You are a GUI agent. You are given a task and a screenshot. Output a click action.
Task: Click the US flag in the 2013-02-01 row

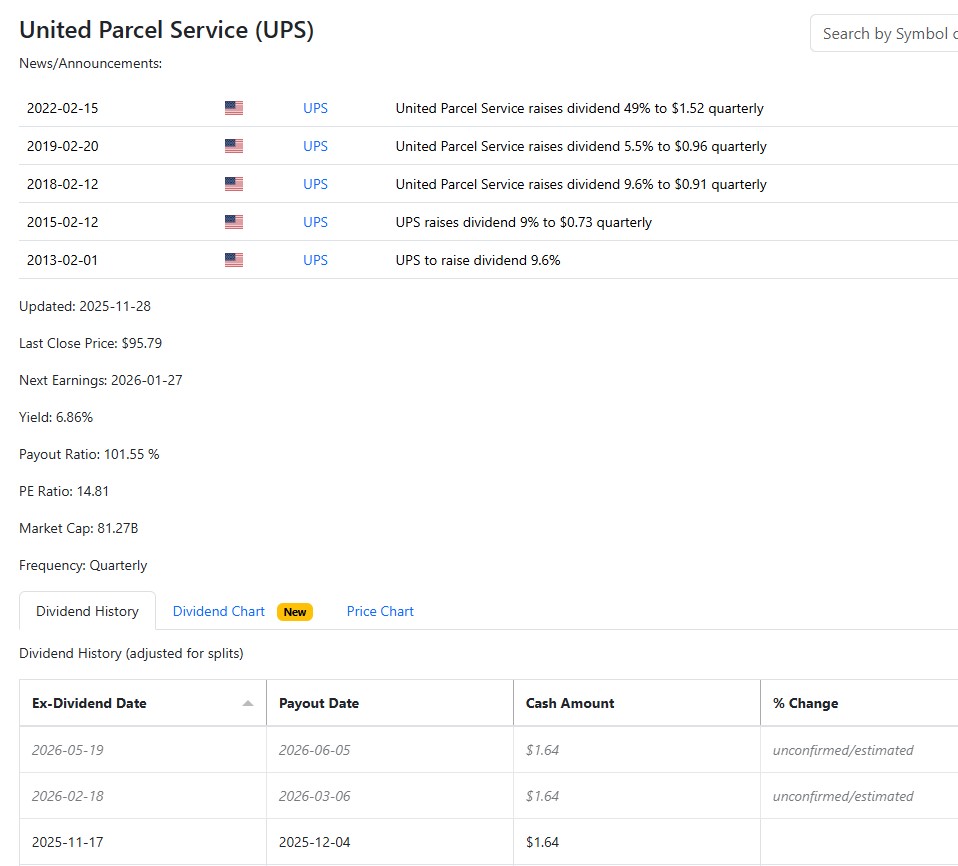[x=234, y=260]
